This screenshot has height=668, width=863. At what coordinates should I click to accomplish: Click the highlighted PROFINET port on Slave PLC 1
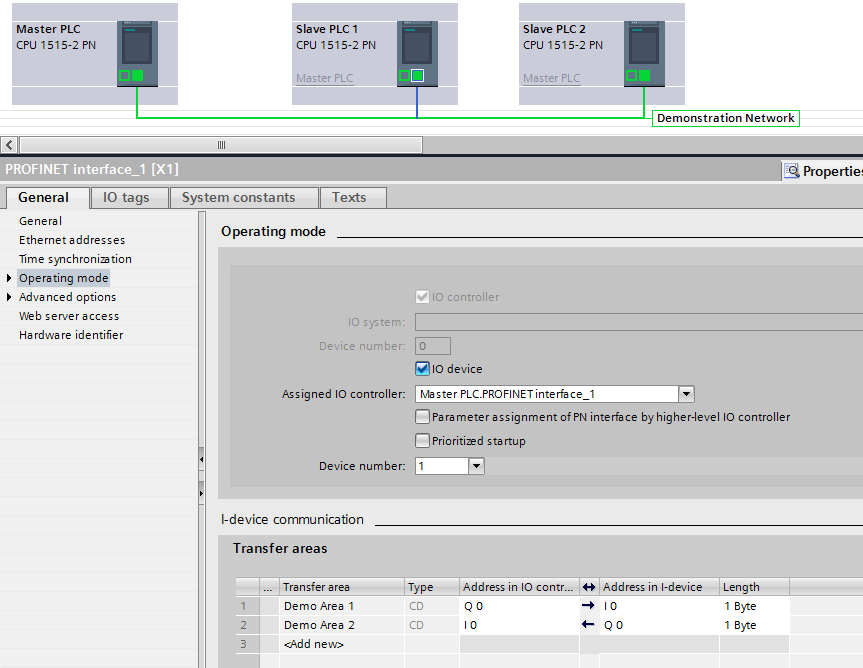click(418, 75)
